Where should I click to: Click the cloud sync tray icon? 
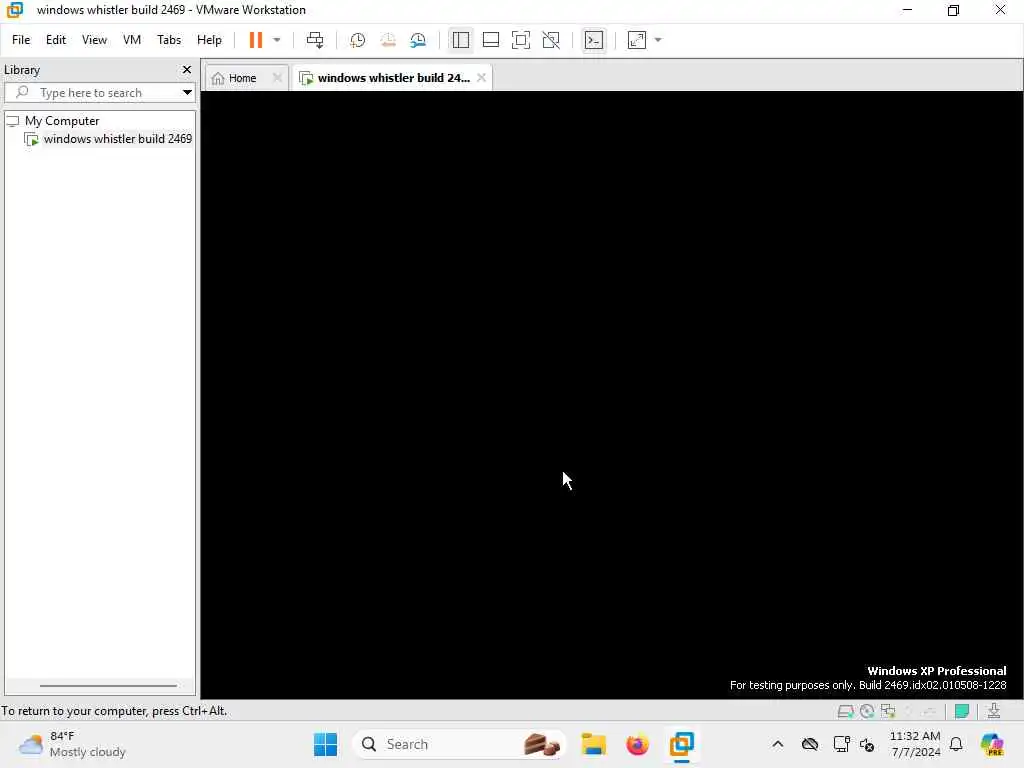810,744
